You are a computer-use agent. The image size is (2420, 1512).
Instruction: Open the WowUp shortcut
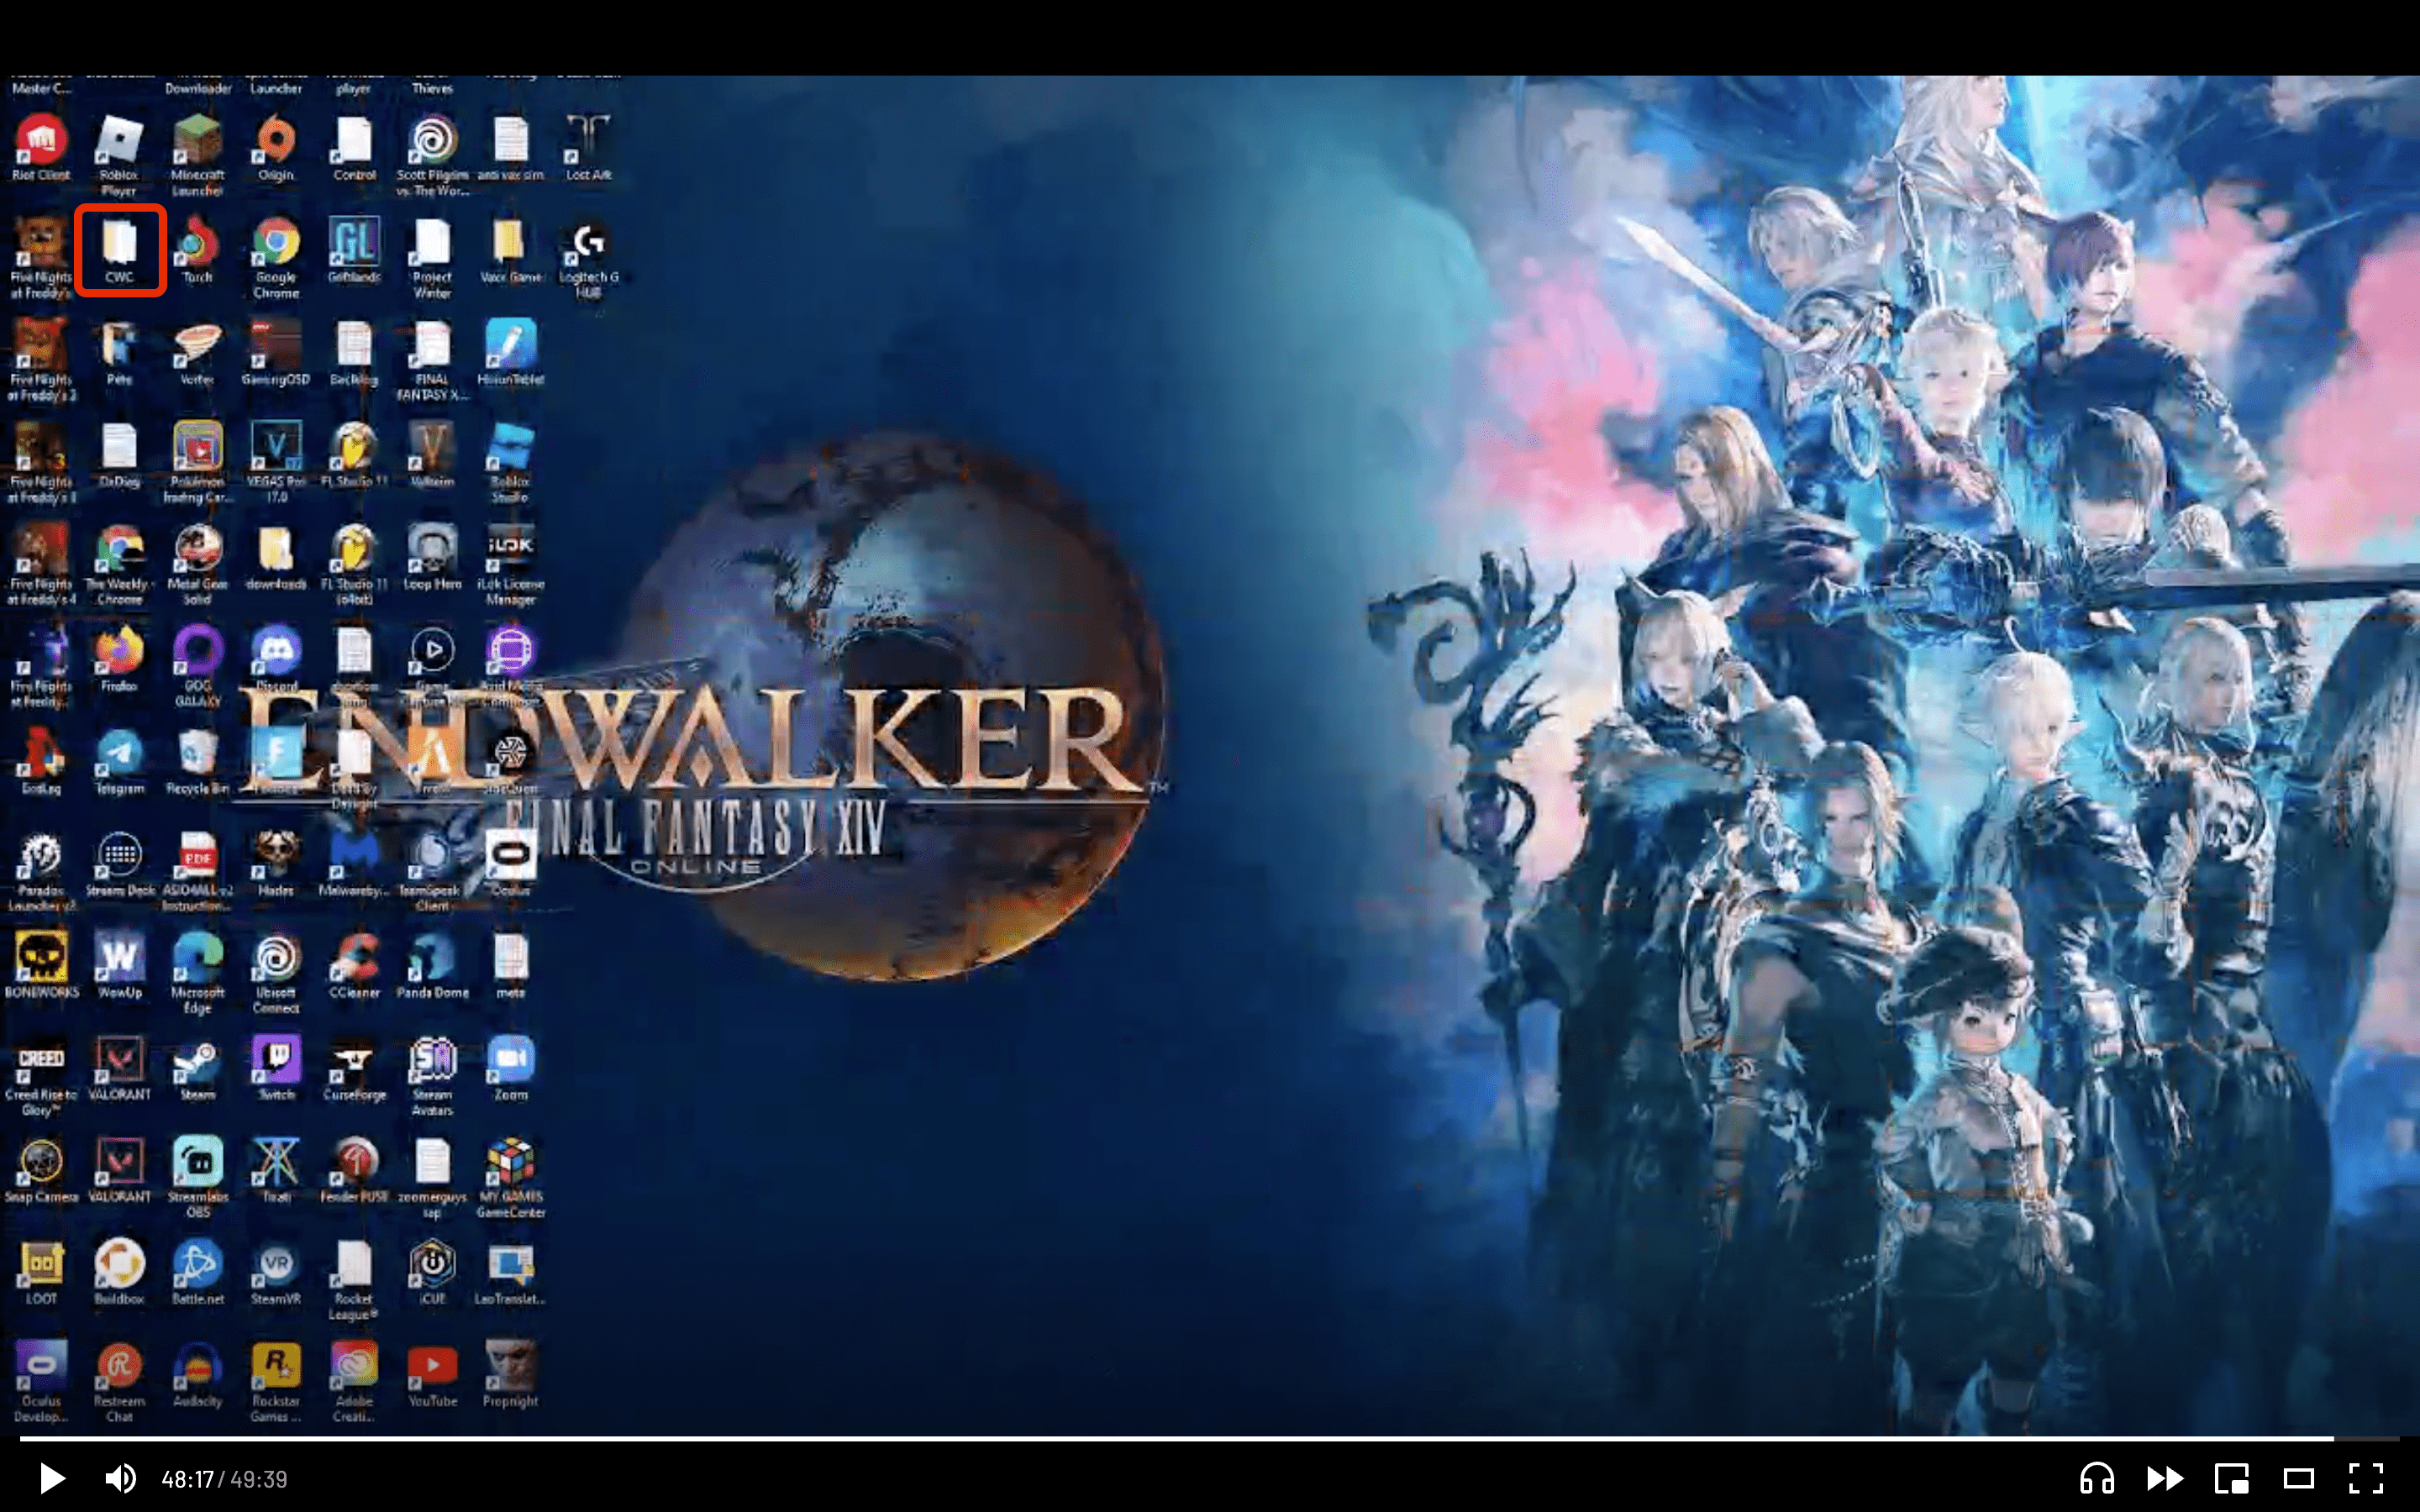pyautogui.click(x=119, y=966)
